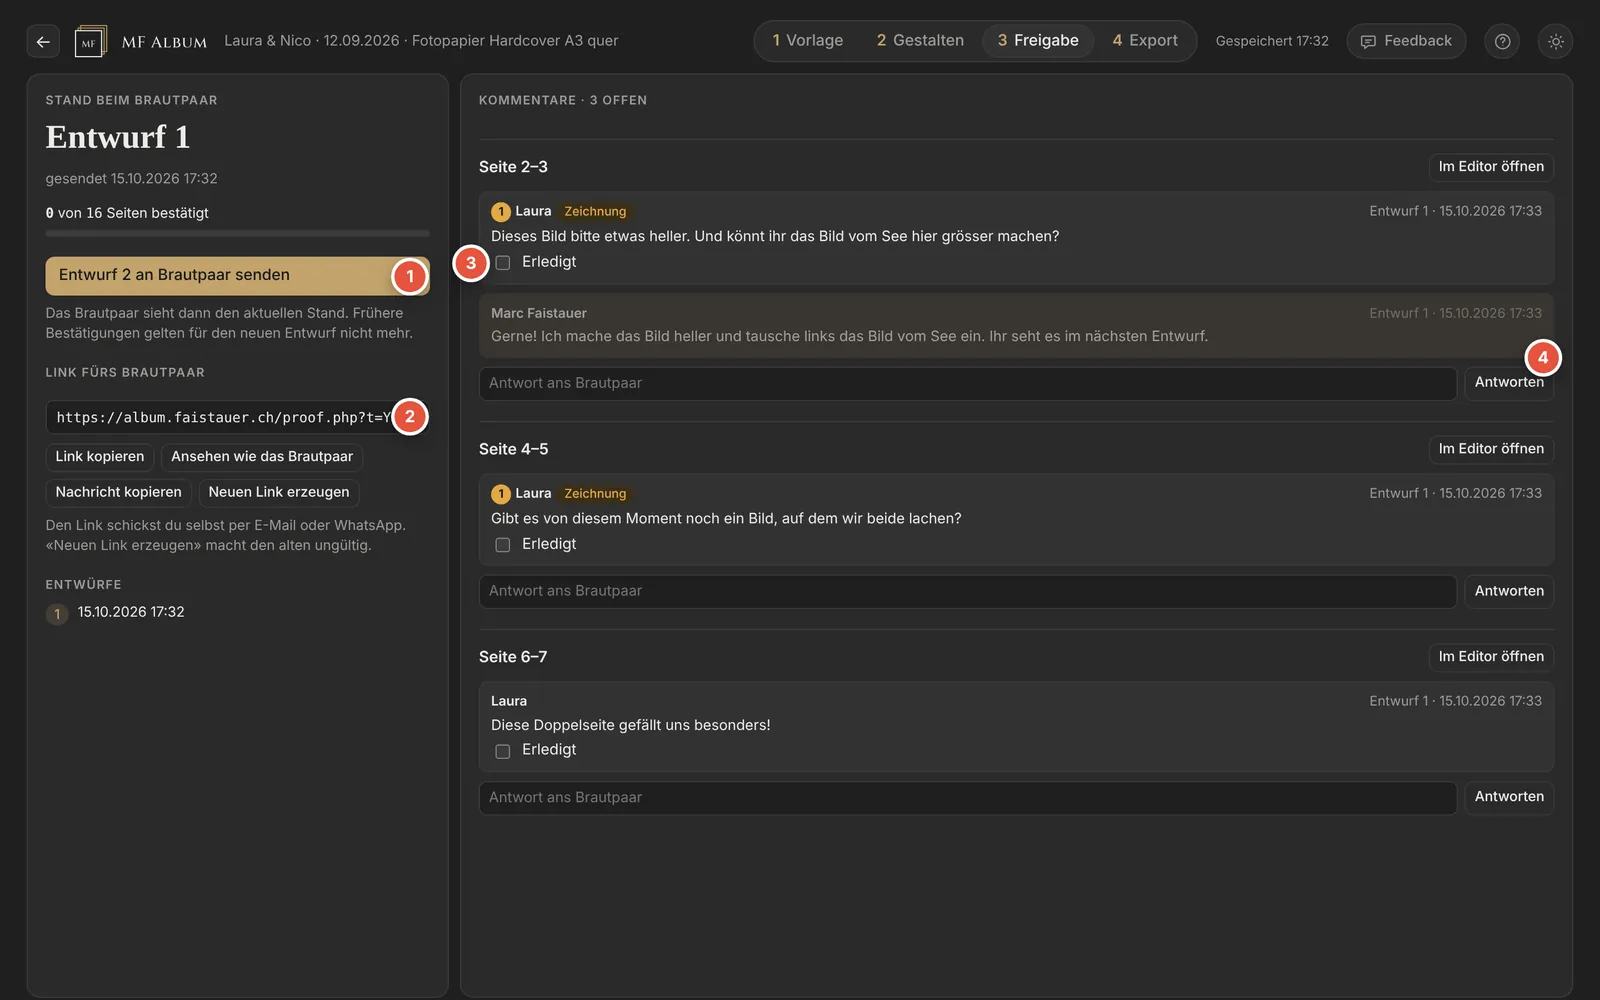Focus the reply field under Seite 2–3
Screen dimensions: 1600x1000
967,384
